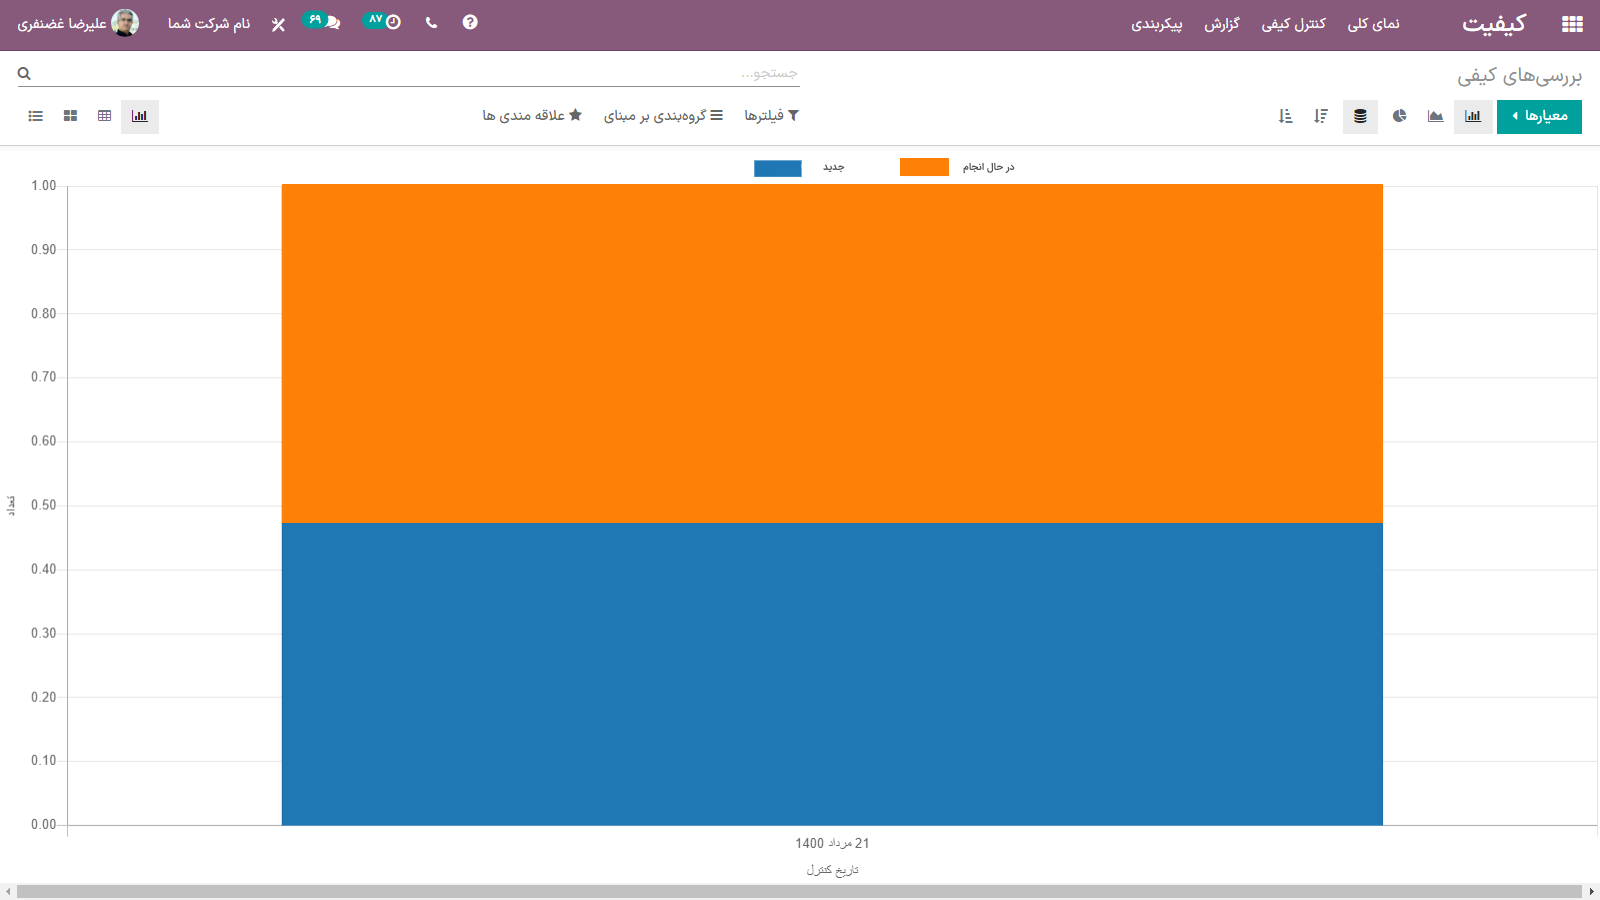Switch to list view
1600x900 pixels.
pos(36,116)
